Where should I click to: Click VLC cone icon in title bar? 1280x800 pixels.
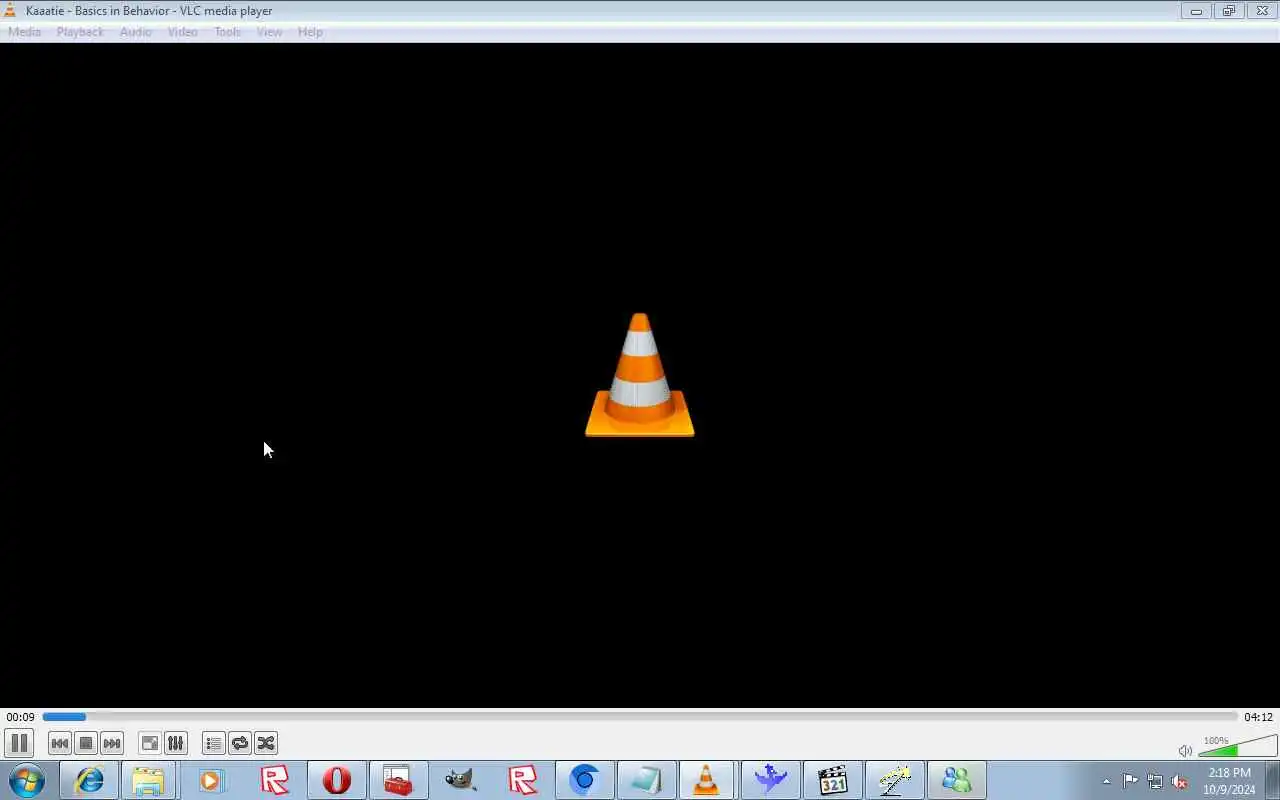[x=10, y=10]
